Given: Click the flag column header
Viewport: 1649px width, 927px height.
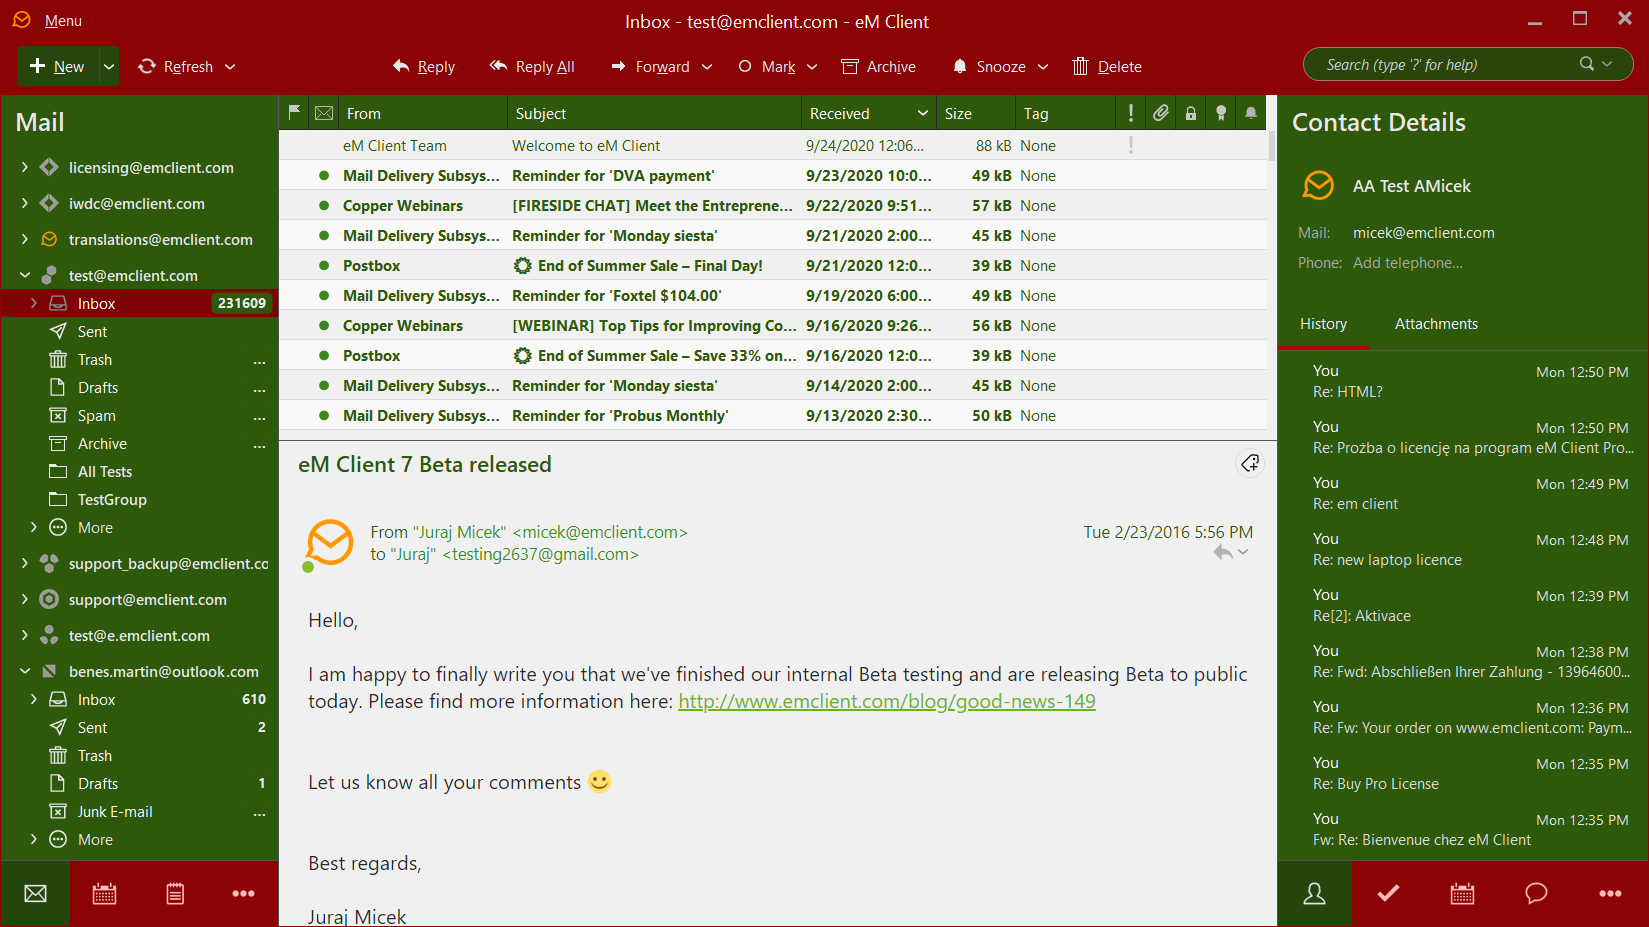Looking at the screenshot, I should 294,113.
